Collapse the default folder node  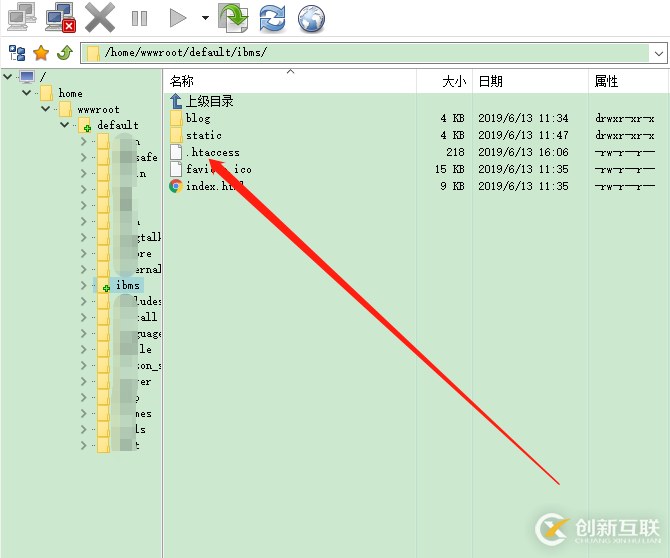coord(65,124)
